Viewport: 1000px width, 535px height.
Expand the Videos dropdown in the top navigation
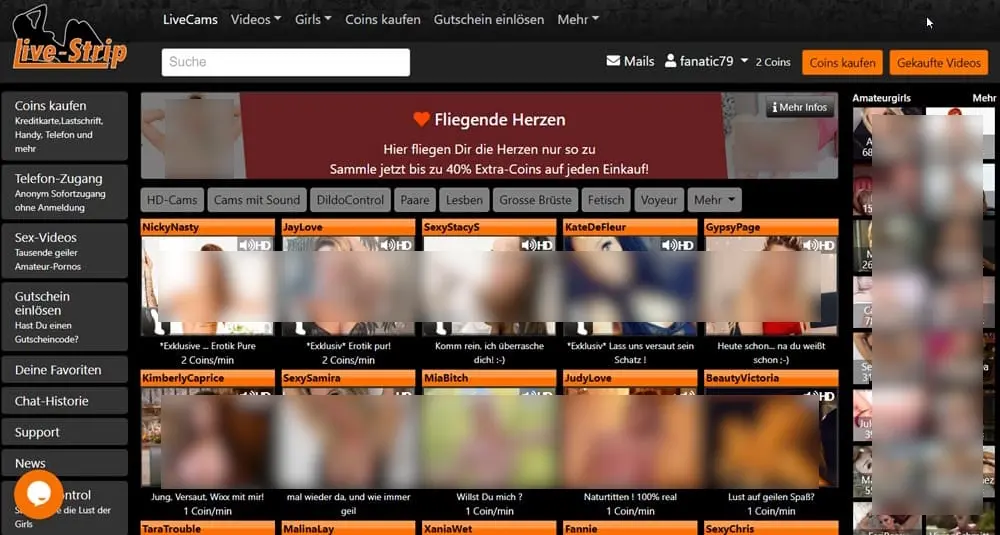(x=255, y=19)
